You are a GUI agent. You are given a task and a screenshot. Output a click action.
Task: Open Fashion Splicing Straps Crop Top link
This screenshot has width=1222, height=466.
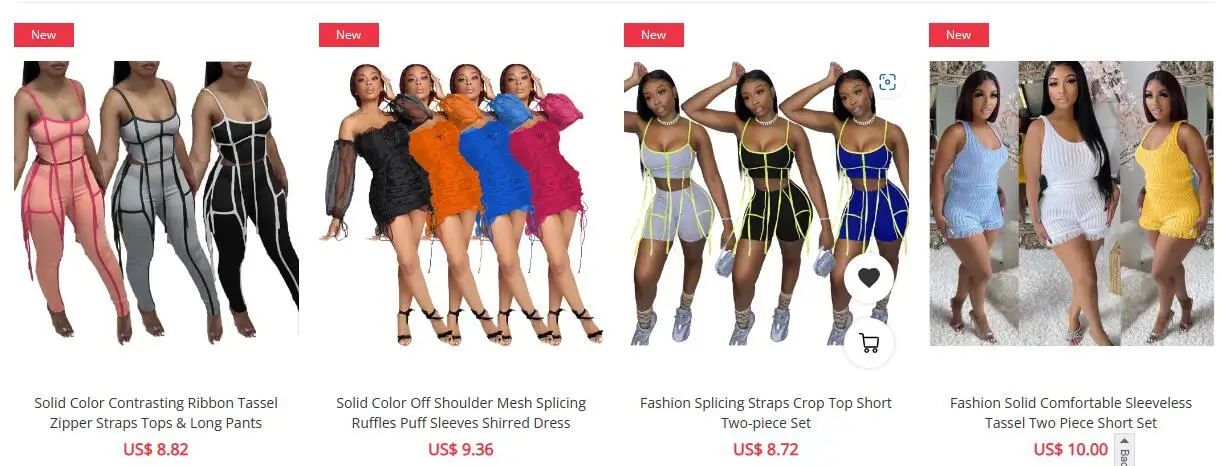point(766,413)
